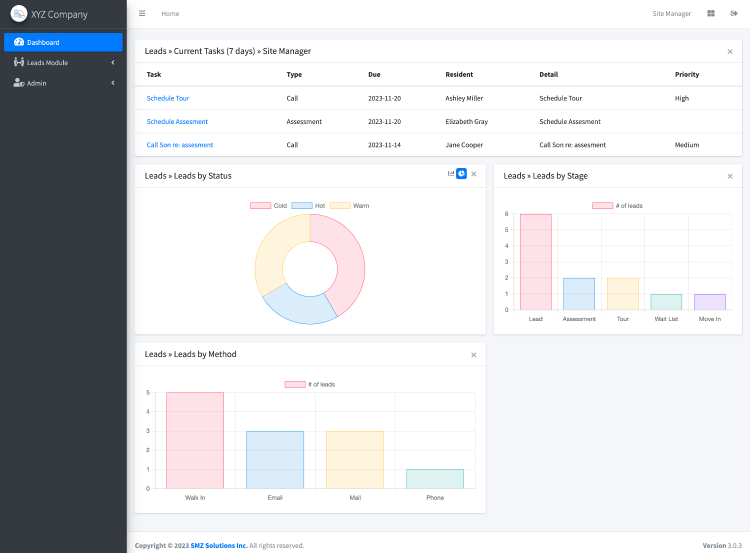Click the logout icon in top bar

coord(734,14)
